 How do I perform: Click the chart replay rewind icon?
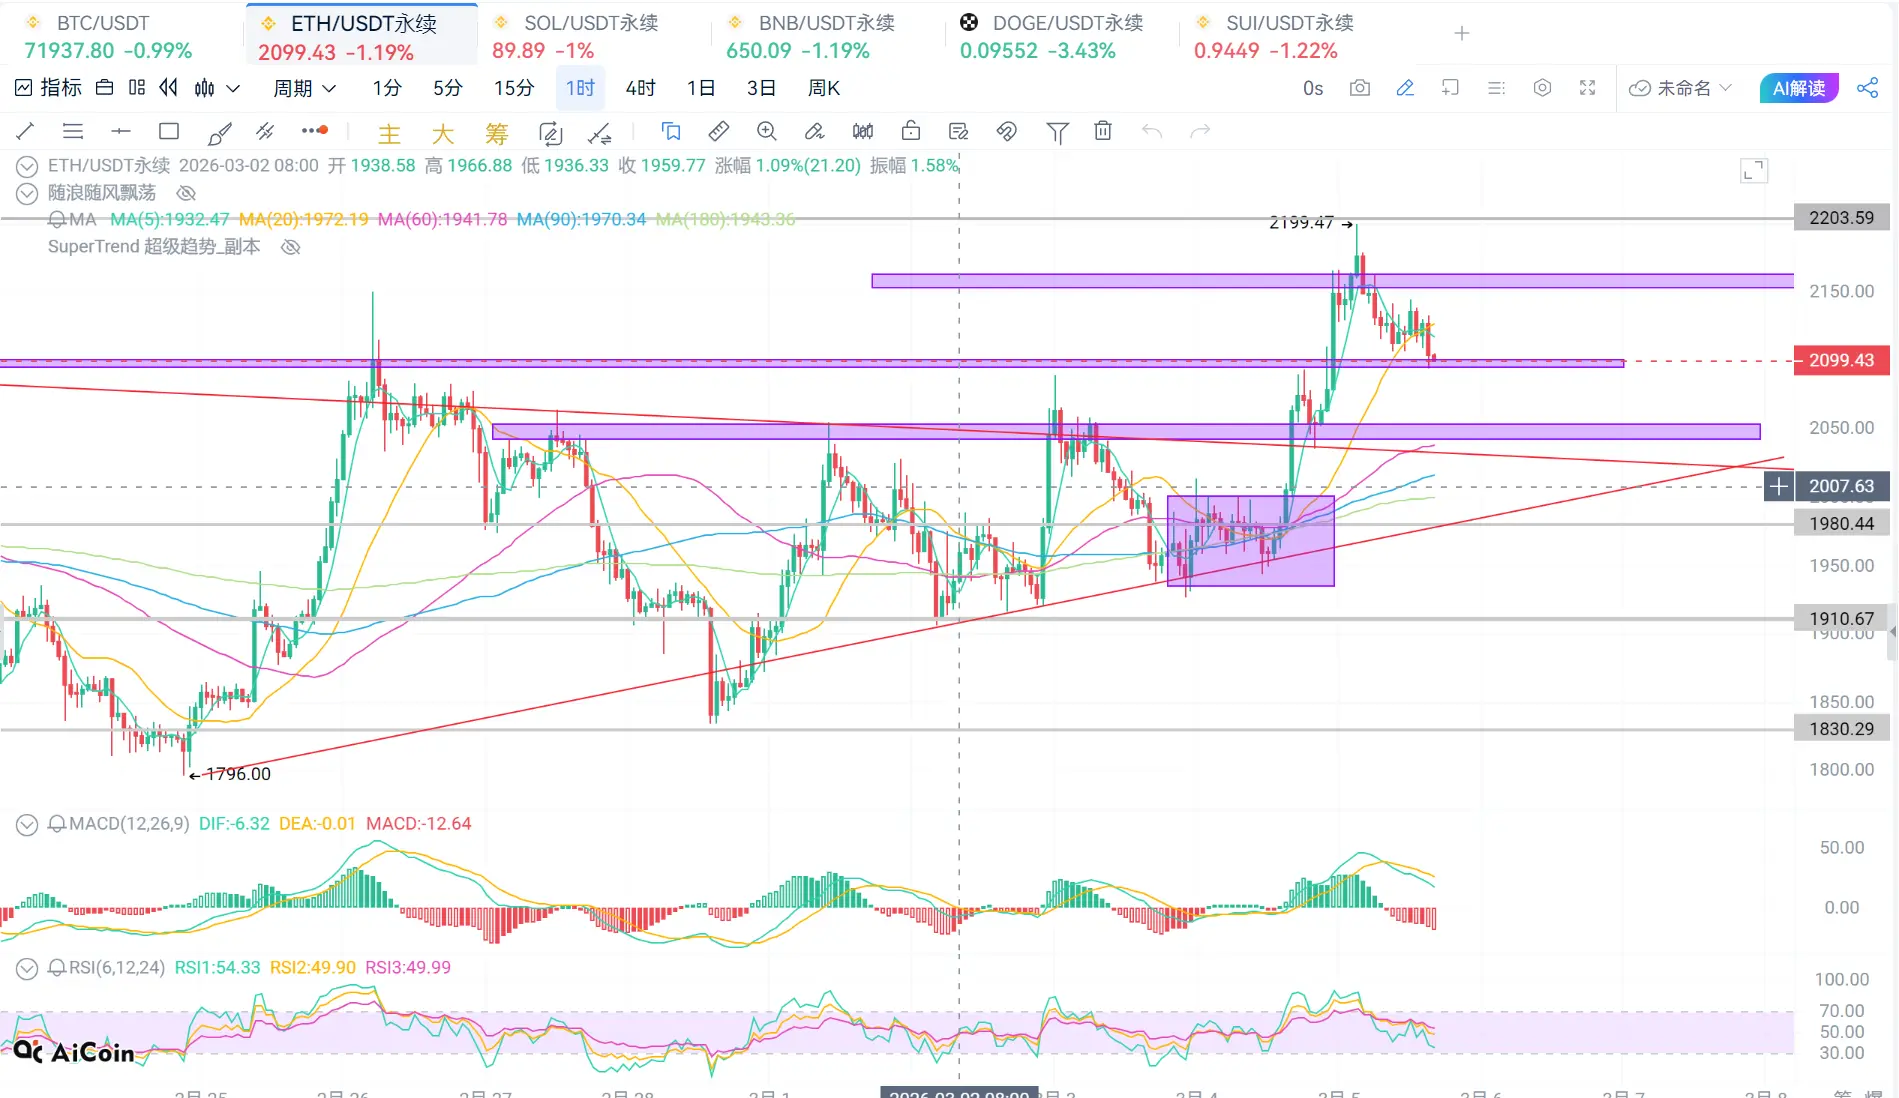click(x=169, y=88)
